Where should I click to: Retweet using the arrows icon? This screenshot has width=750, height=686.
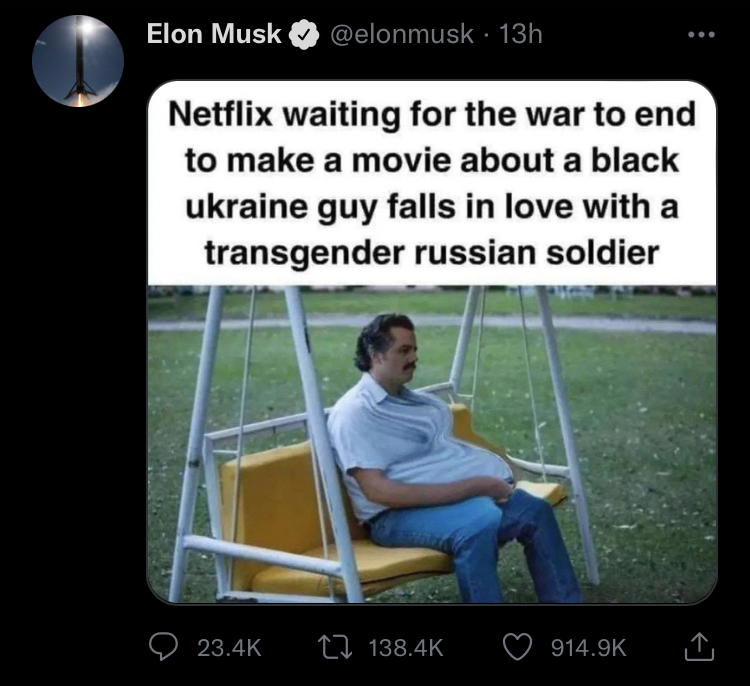tap(335, 647)
